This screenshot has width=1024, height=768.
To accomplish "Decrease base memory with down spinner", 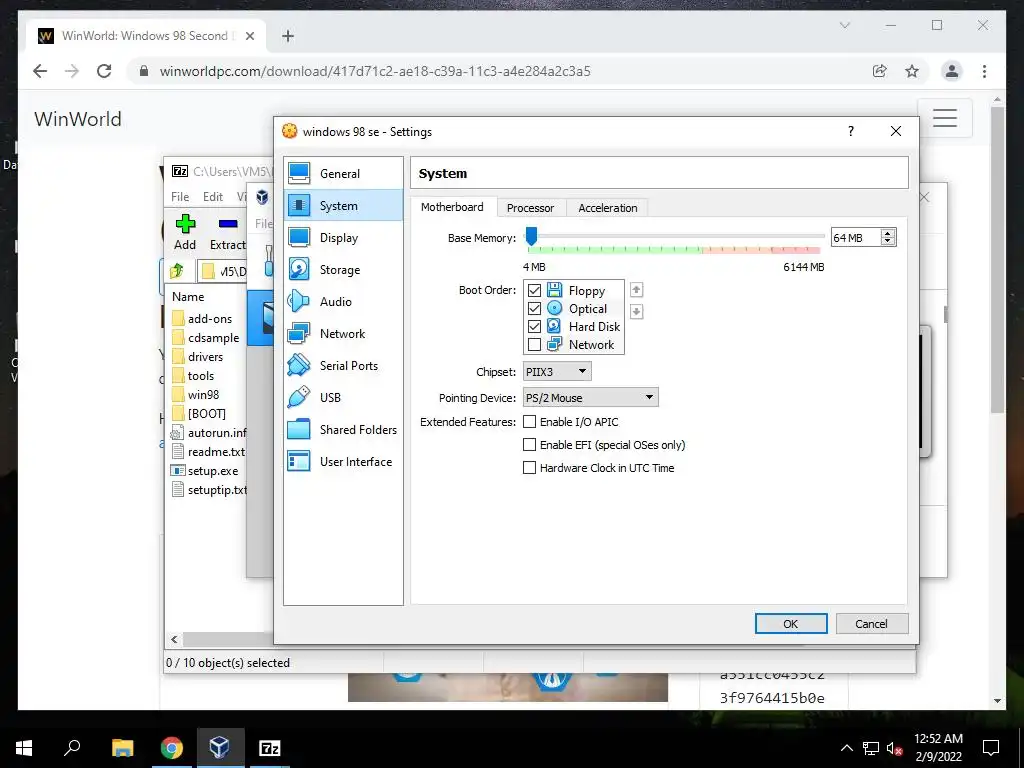I will (888, 242).
